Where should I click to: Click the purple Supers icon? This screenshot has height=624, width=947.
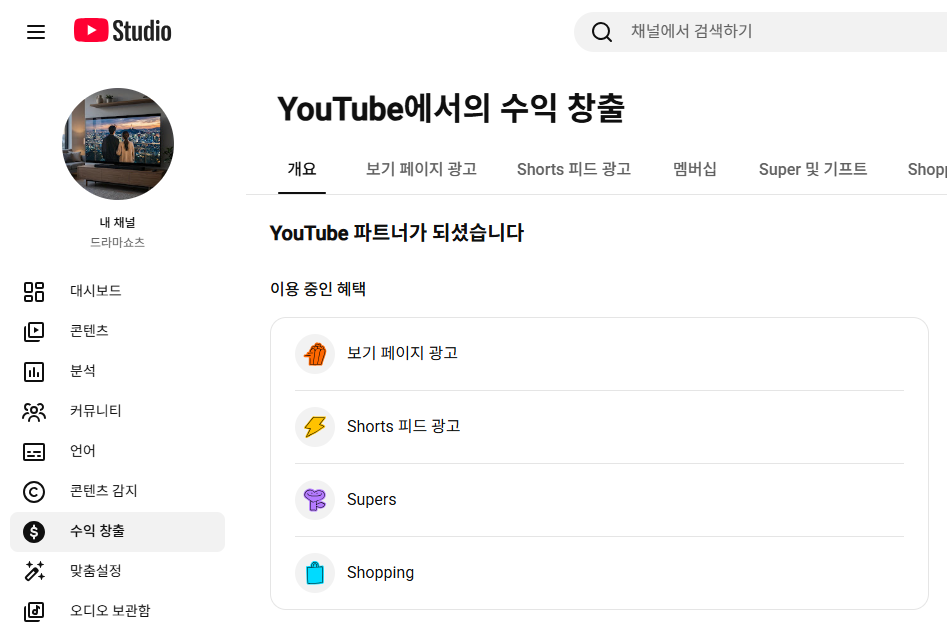point(315,500)
